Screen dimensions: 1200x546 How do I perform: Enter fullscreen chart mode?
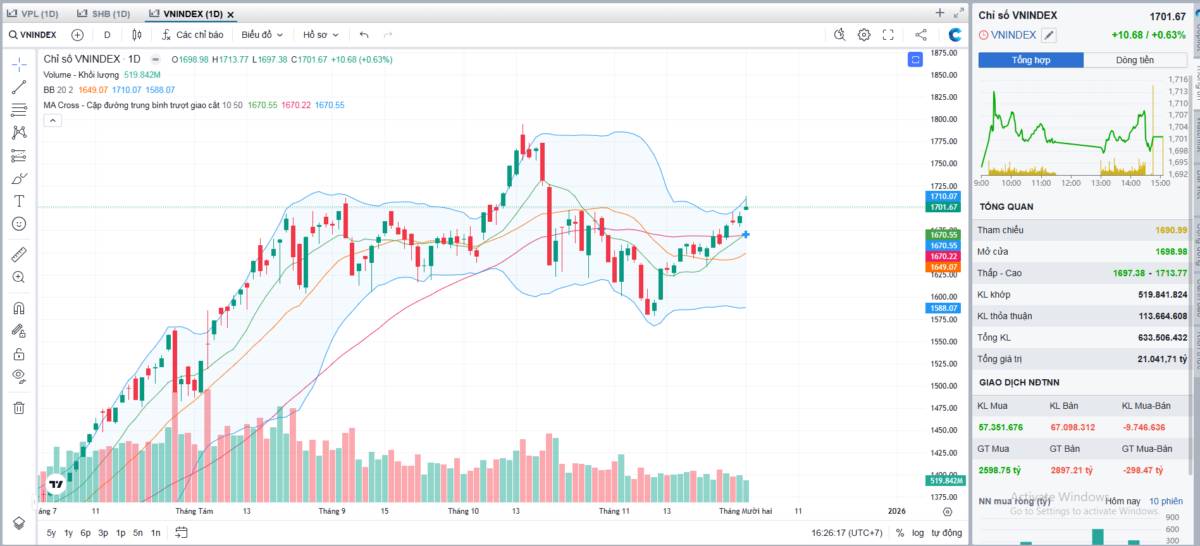(x=888, y=35)
